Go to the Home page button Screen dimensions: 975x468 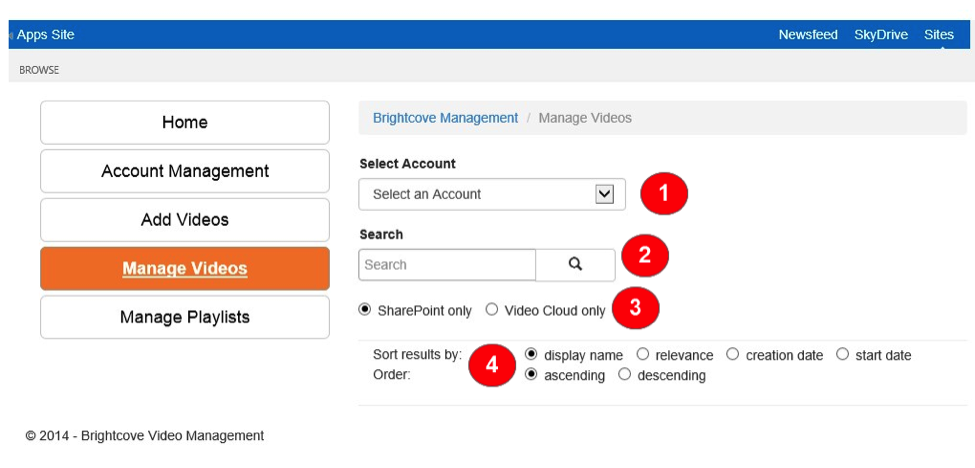pos(185,122)
